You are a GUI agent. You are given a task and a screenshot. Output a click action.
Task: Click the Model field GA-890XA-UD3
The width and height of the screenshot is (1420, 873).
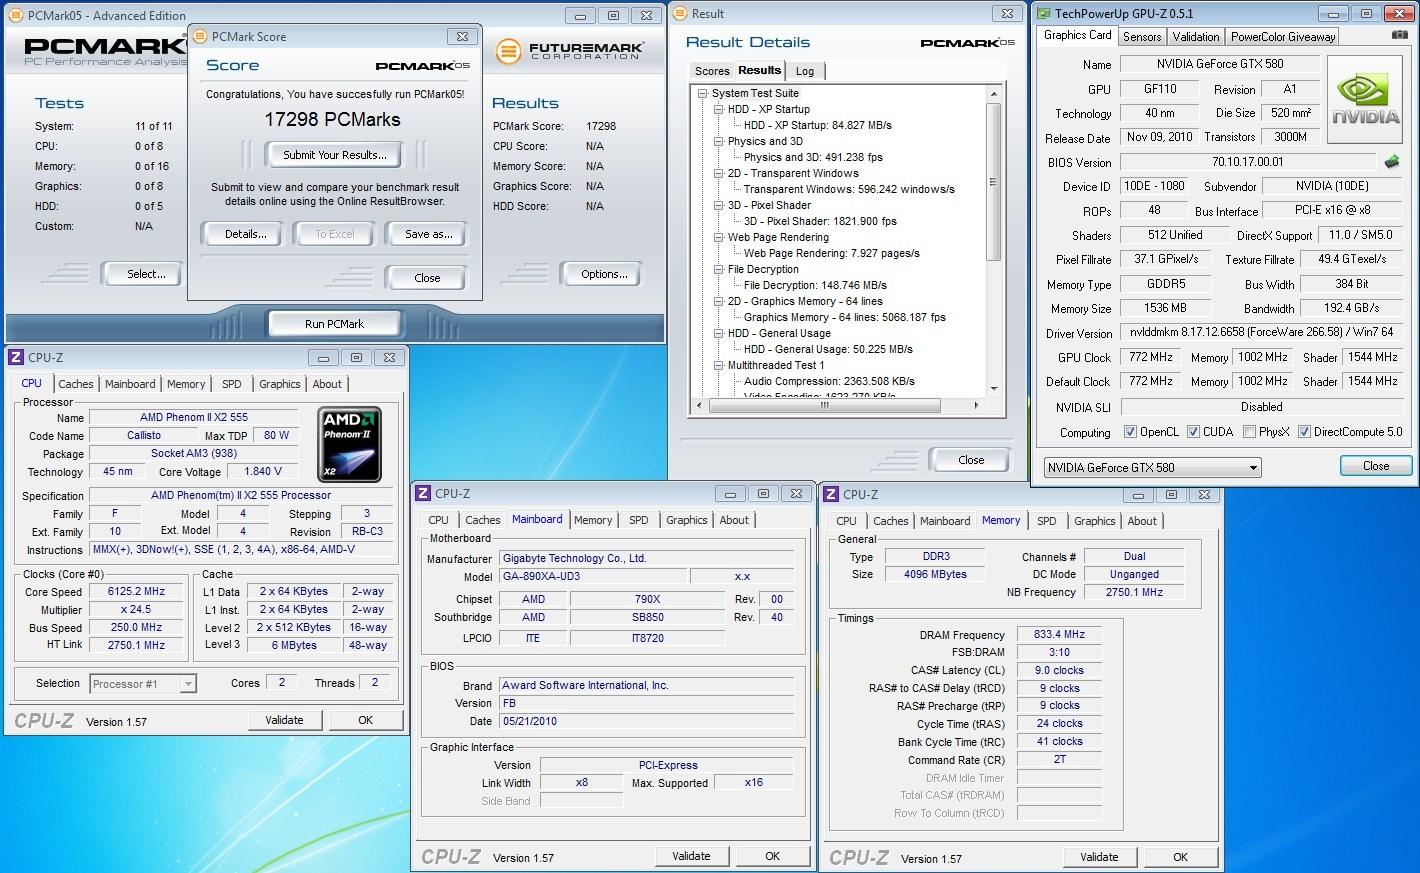click(594, 576)
